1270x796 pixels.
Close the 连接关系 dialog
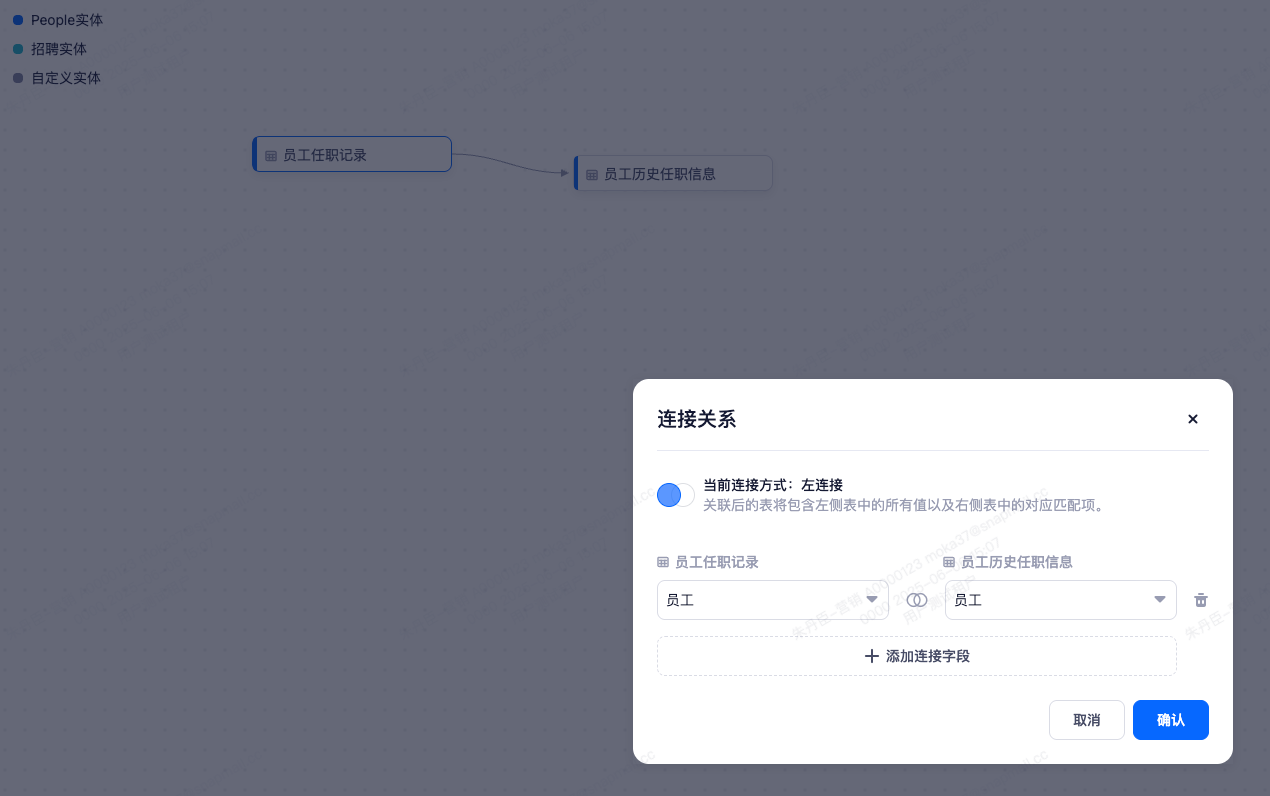pos(1192,419)
